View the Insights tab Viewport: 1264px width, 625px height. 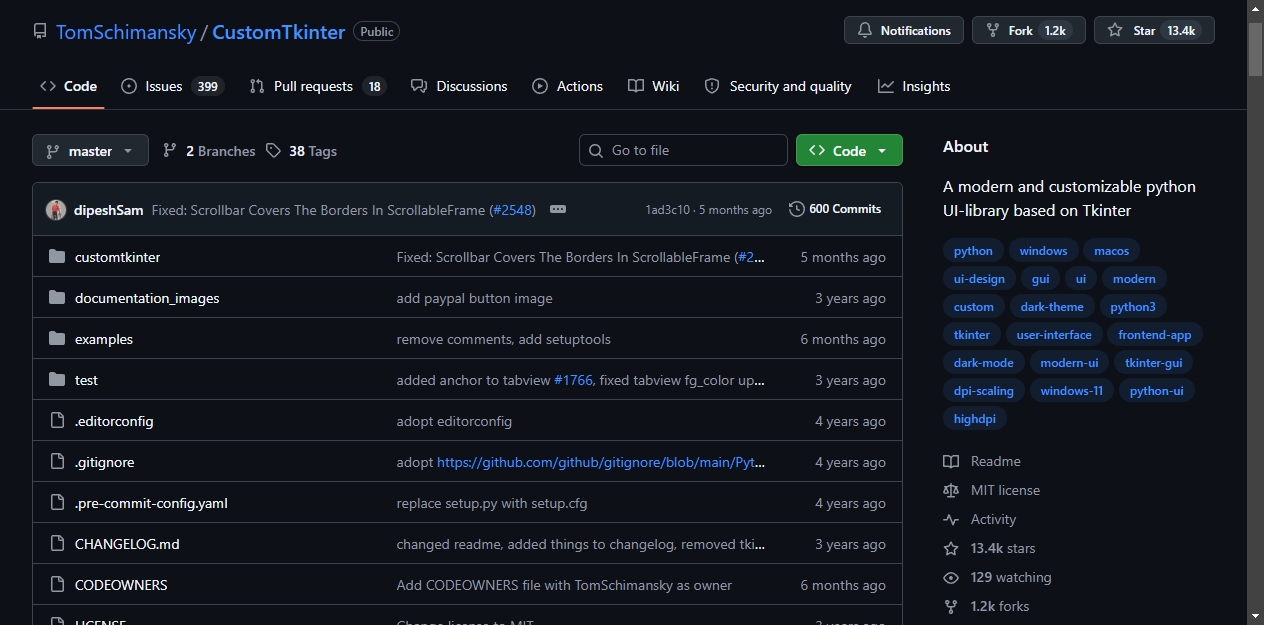point(914,86)
